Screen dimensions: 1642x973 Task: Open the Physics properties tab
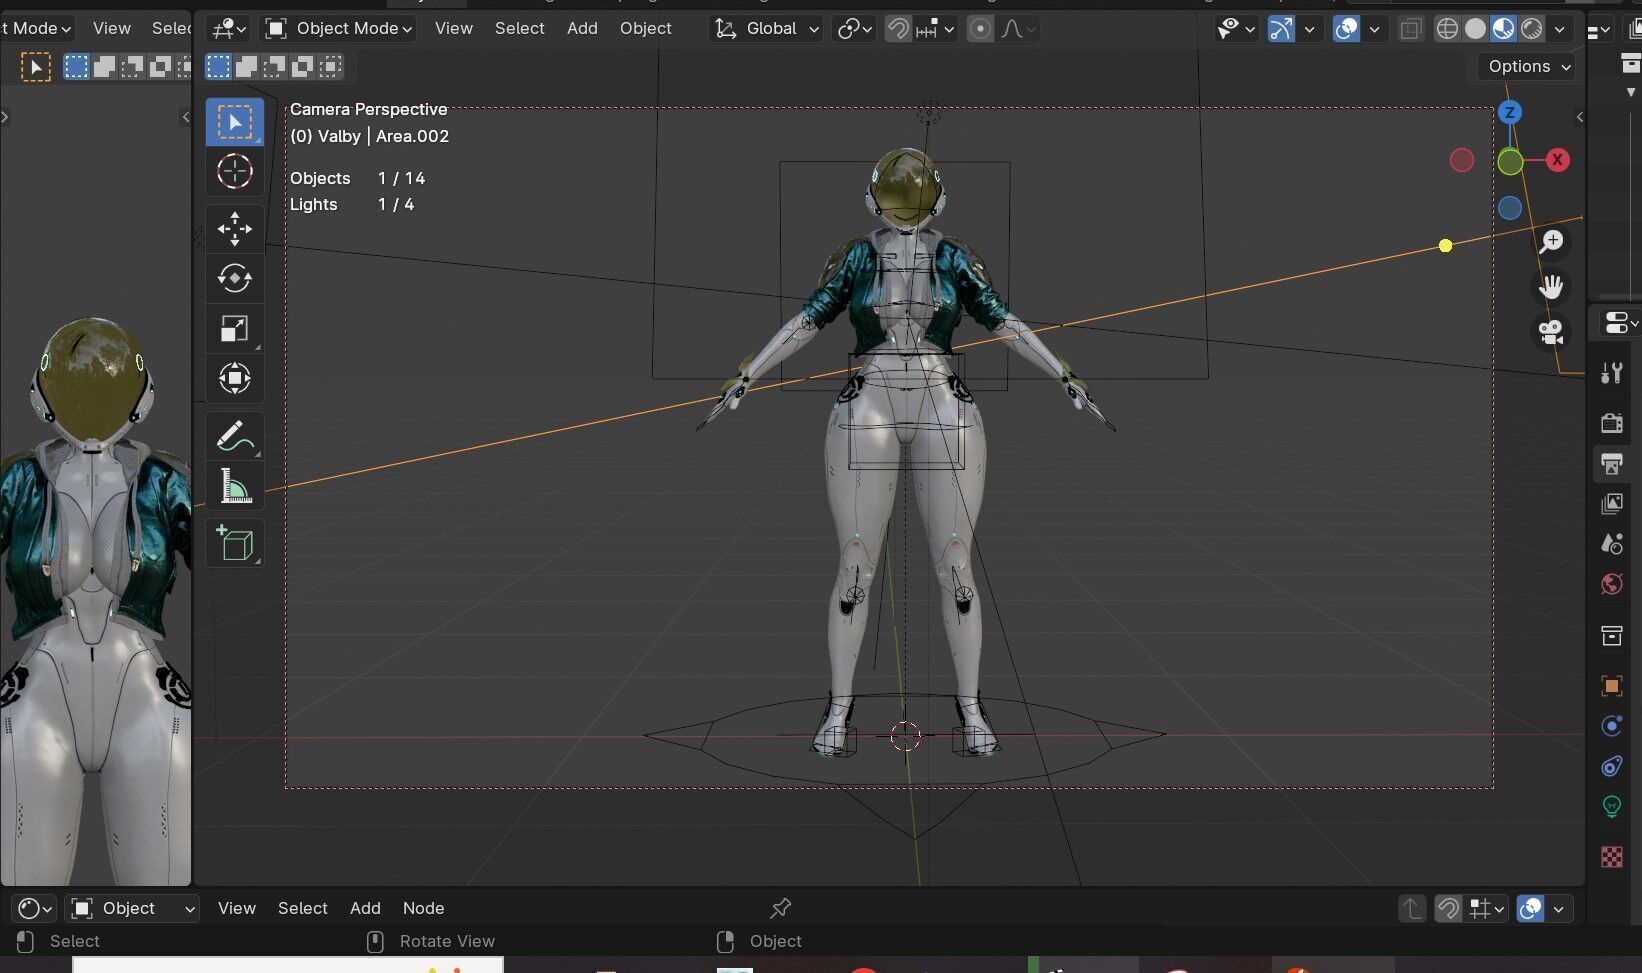coord(1611,726)
